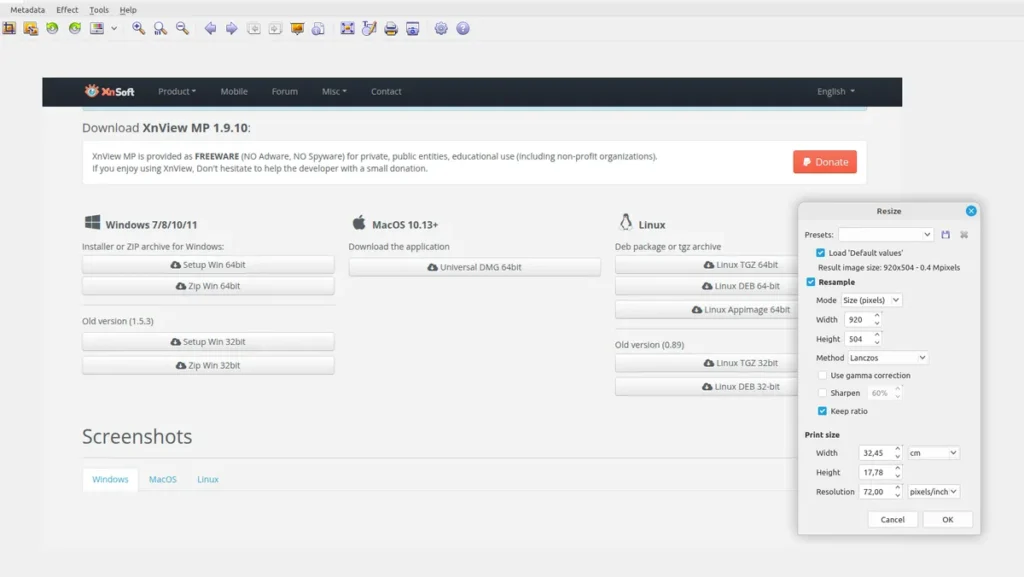Open the print size cm unit dropdown

[933, 453]
